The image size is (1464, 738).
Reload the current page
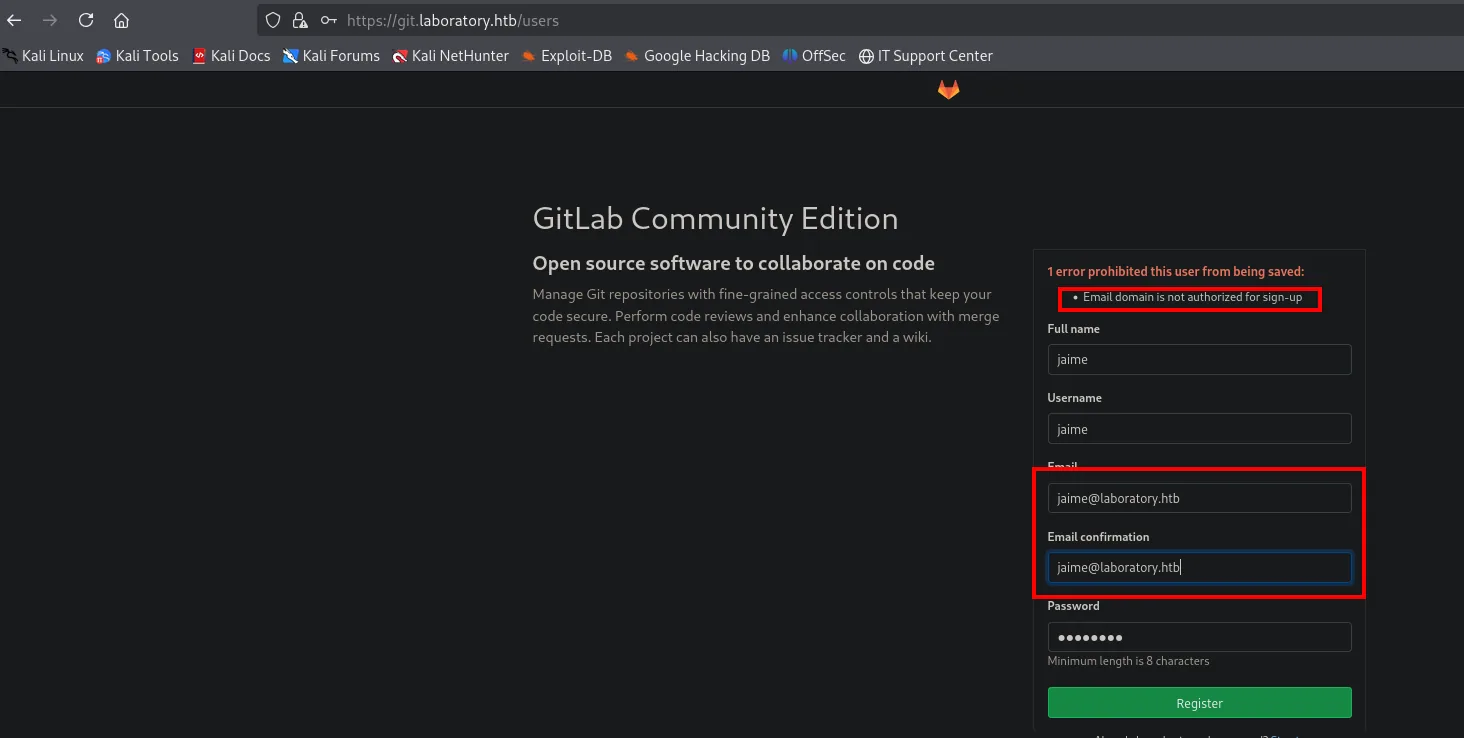(x=86, y=20)
